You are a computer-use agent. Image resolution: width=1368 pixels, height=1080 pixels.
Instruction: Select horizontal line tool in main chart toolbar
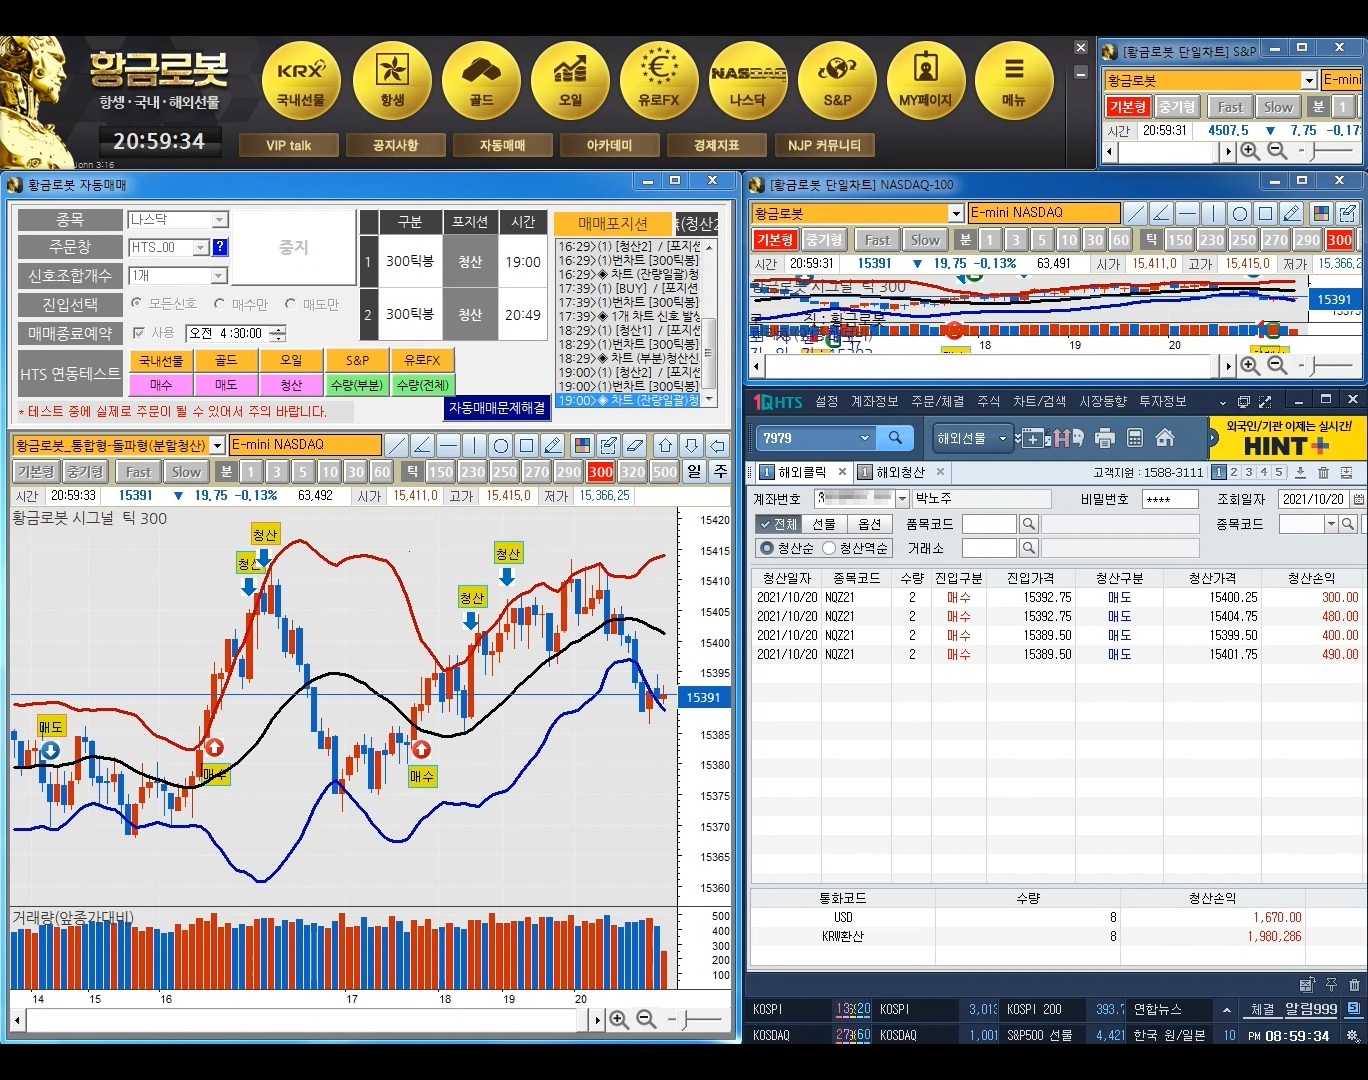(x=448, y=445)
